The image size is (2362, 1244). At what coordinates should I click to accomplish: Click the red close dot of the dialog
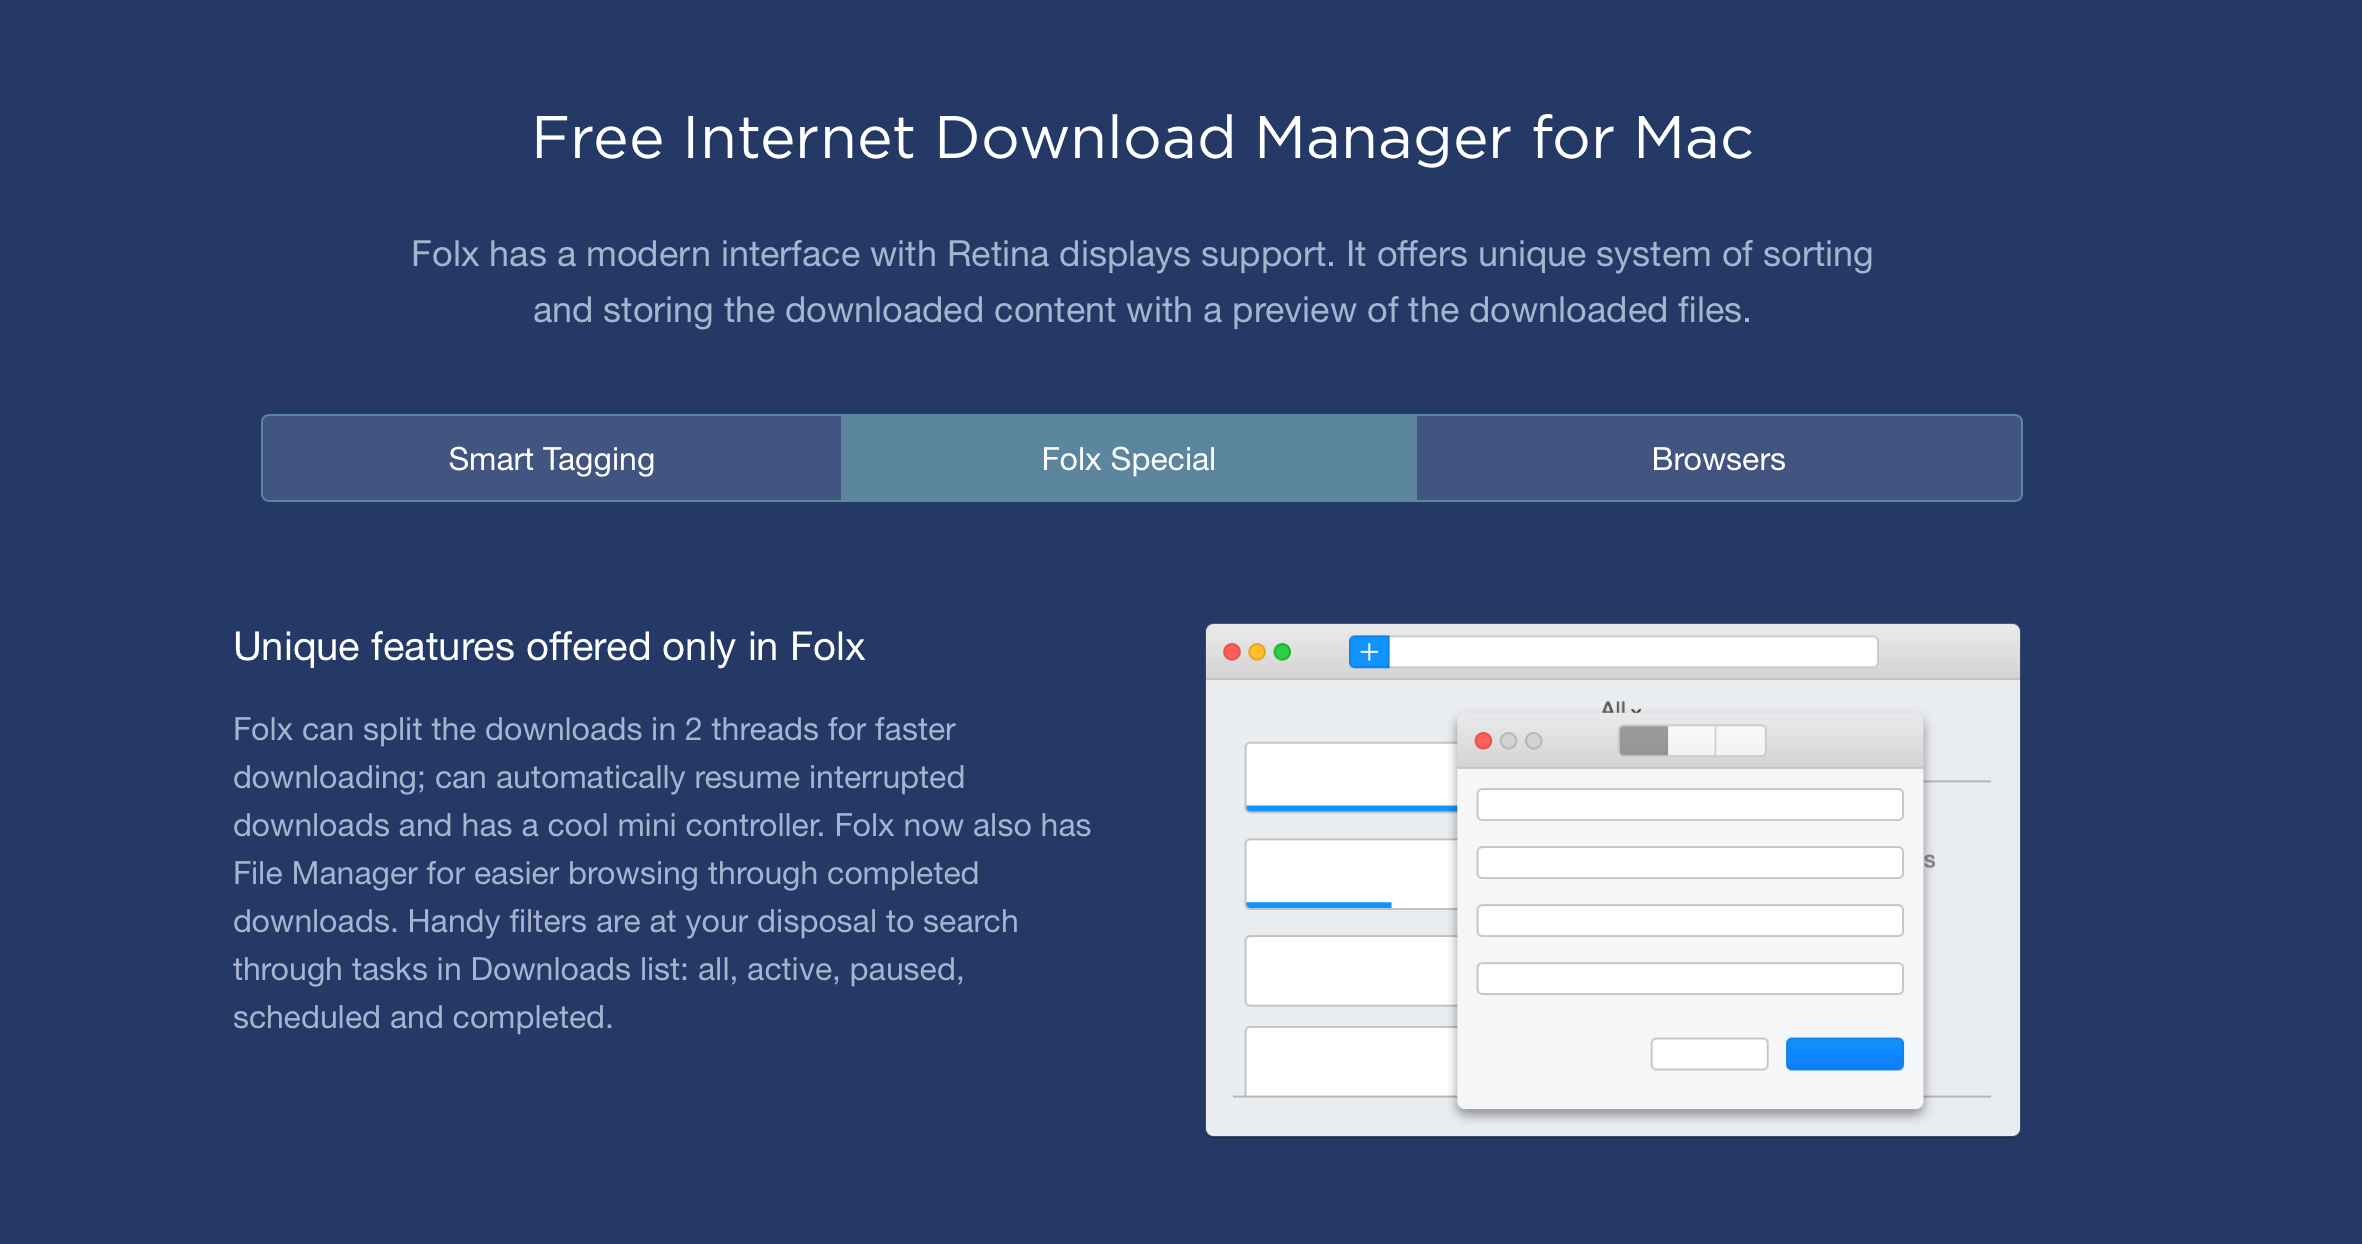tap(1483, 741)
